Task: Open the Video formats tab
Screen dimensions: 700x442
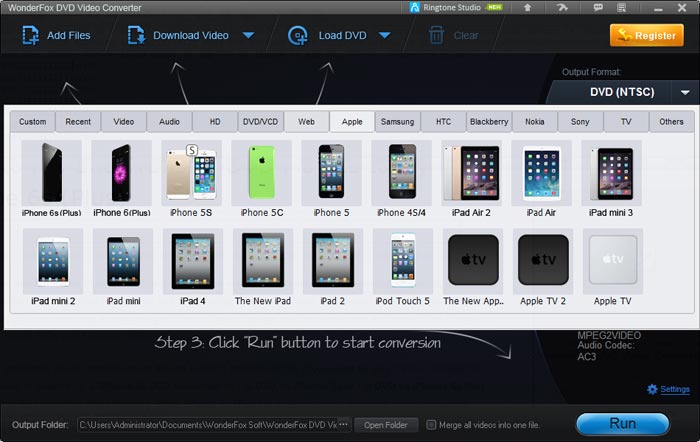Action: tap(124, 122)
